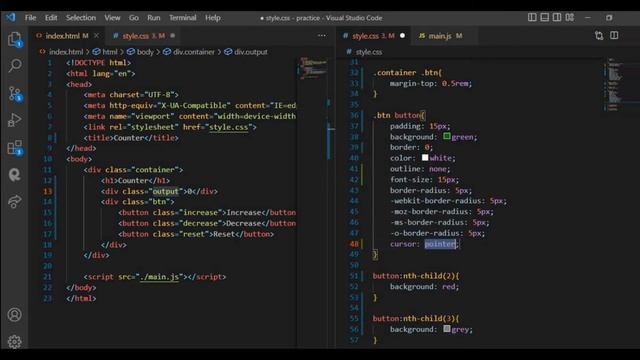Image resolution: width=640 pixels, height=360 pixels.
Task: Click the button:nth-child(2) selector
Action: click(416, 276)
